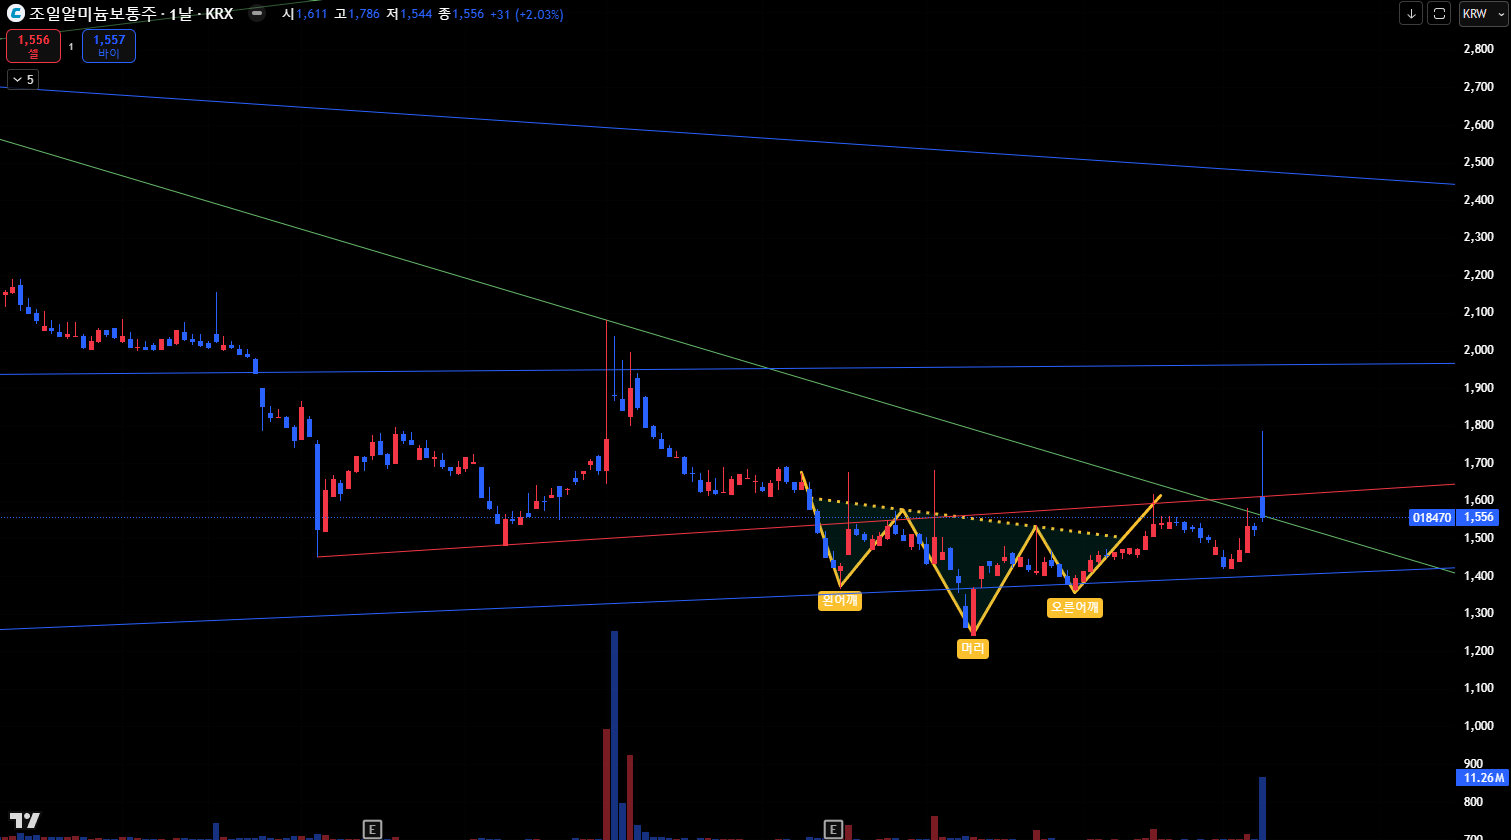Expand the collapsed indicator legend showing 5

coord(23,79)
